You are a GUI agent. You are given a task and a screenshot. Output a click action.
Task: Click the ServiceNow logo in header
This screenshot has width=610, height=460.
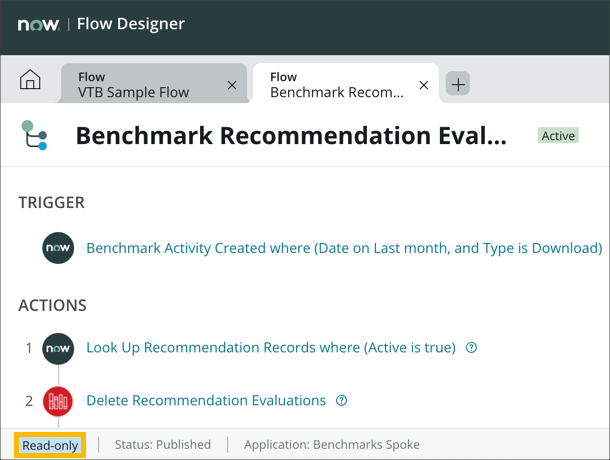coord(38,25)
